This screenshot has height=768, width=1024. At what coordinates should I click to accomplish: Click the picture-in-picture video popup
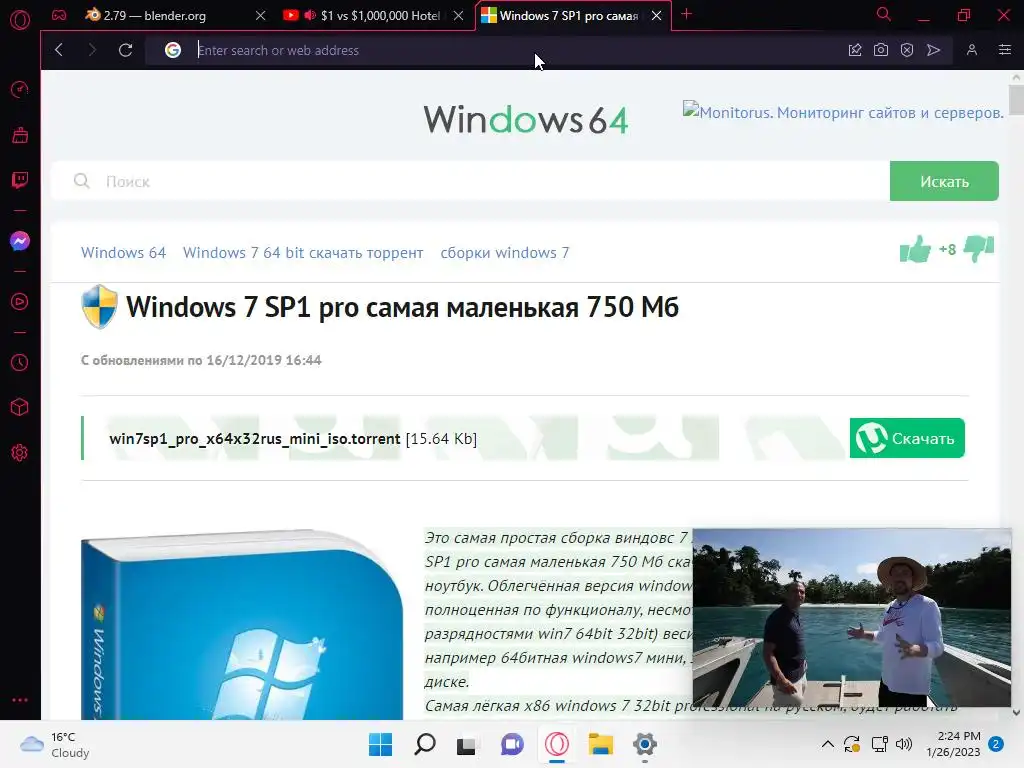(852, 618)
